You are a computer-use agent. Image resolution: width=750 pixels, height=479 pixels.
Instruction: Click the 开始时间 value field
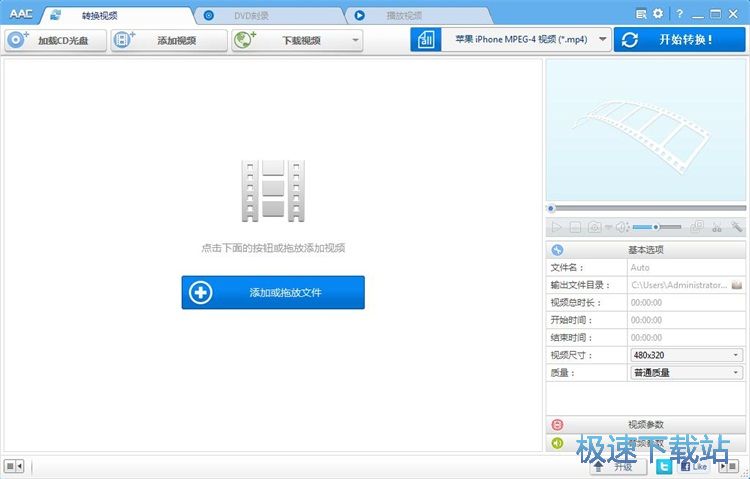(x=686, y=320)
